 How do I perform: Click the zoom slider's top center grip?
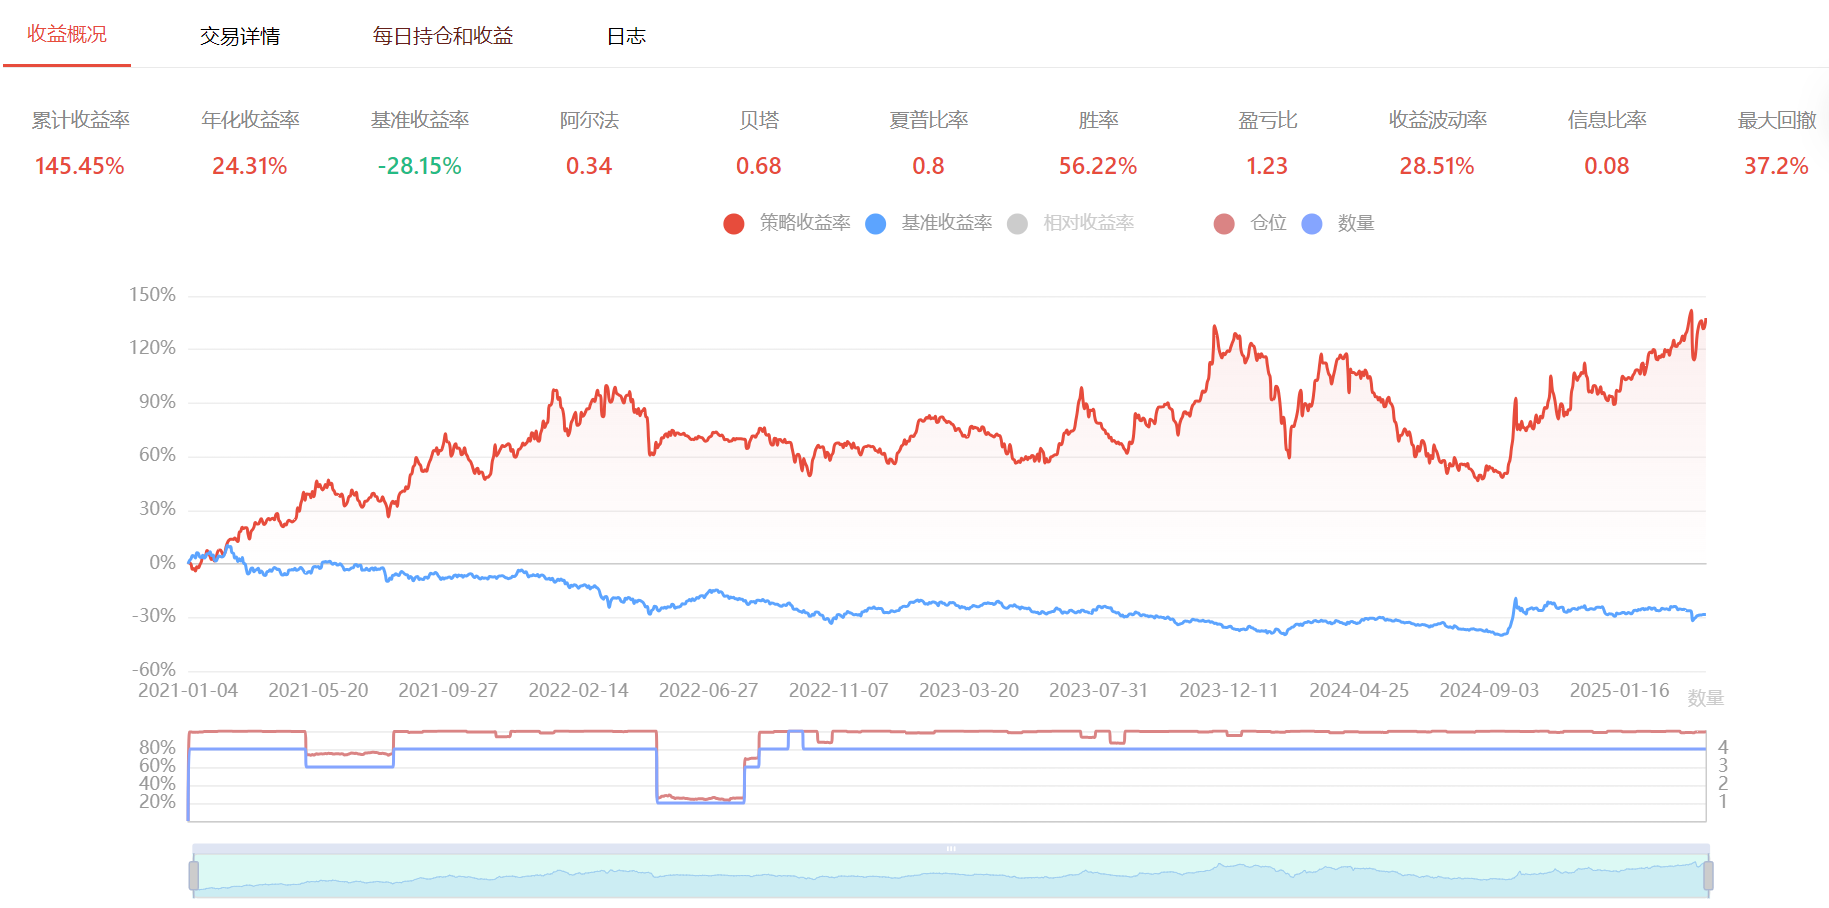(x=951, y=849)
